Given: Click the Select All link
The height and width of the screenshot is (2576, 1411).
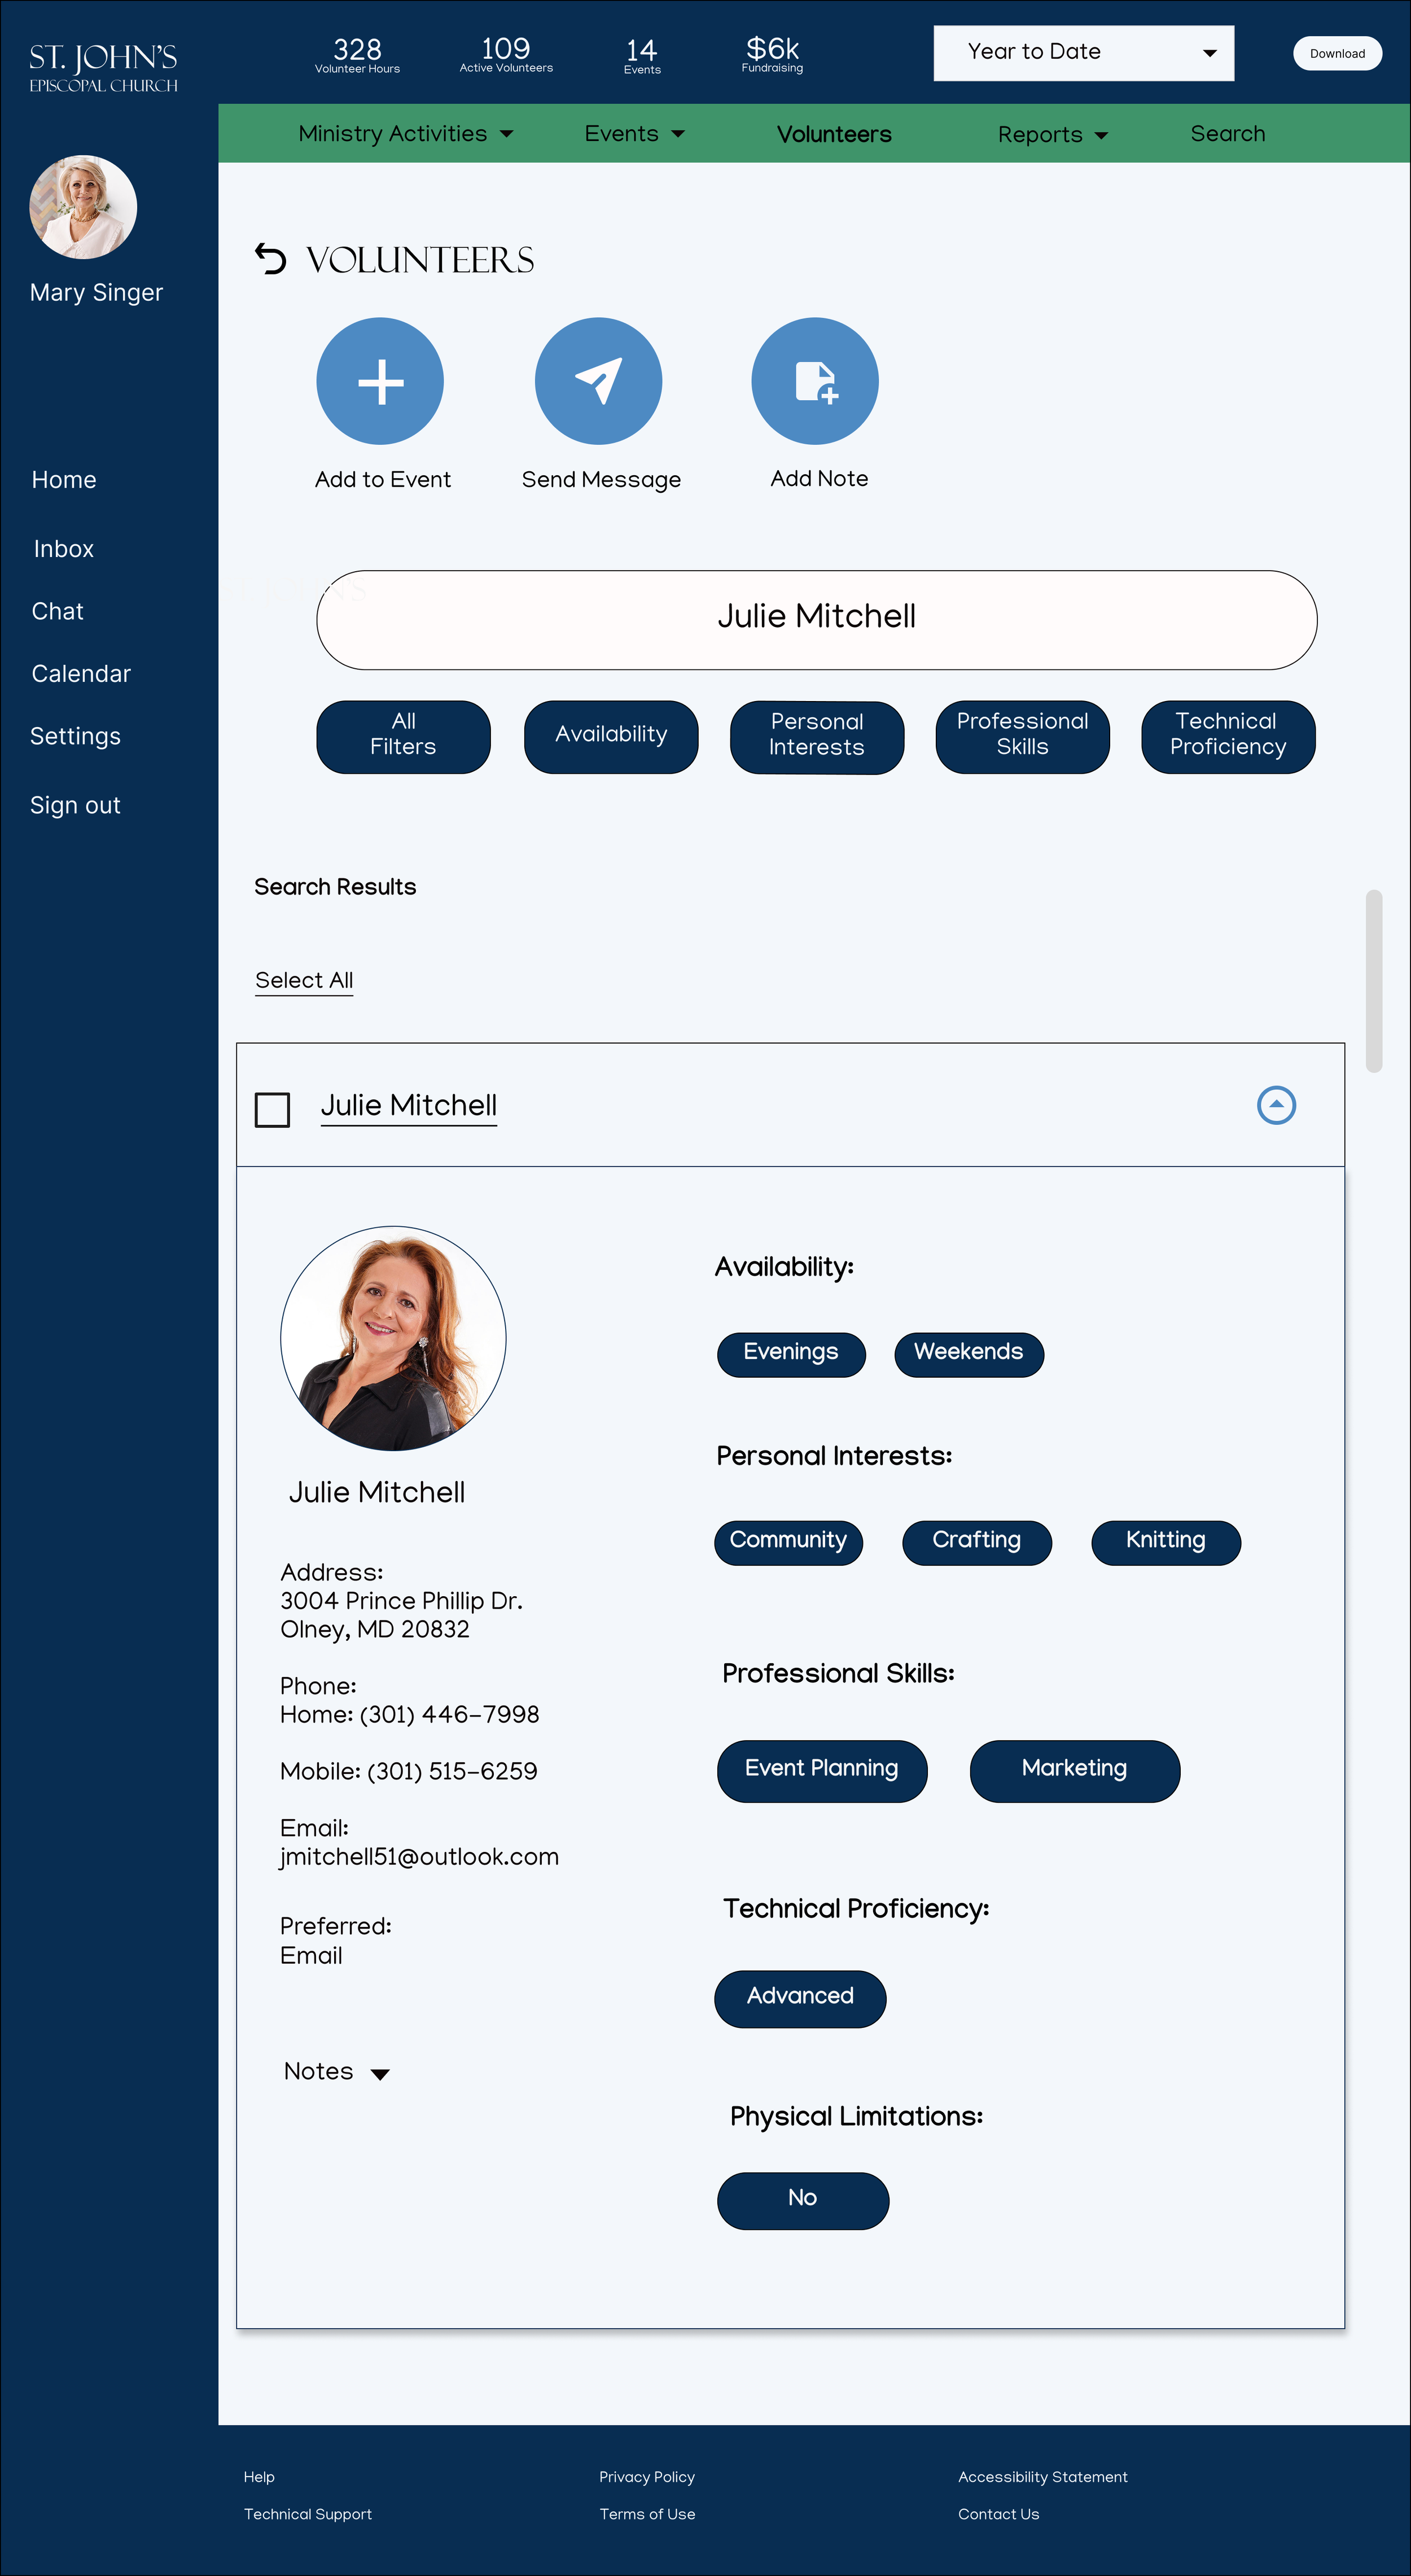Looking at the screenshot, I should 304,980.
